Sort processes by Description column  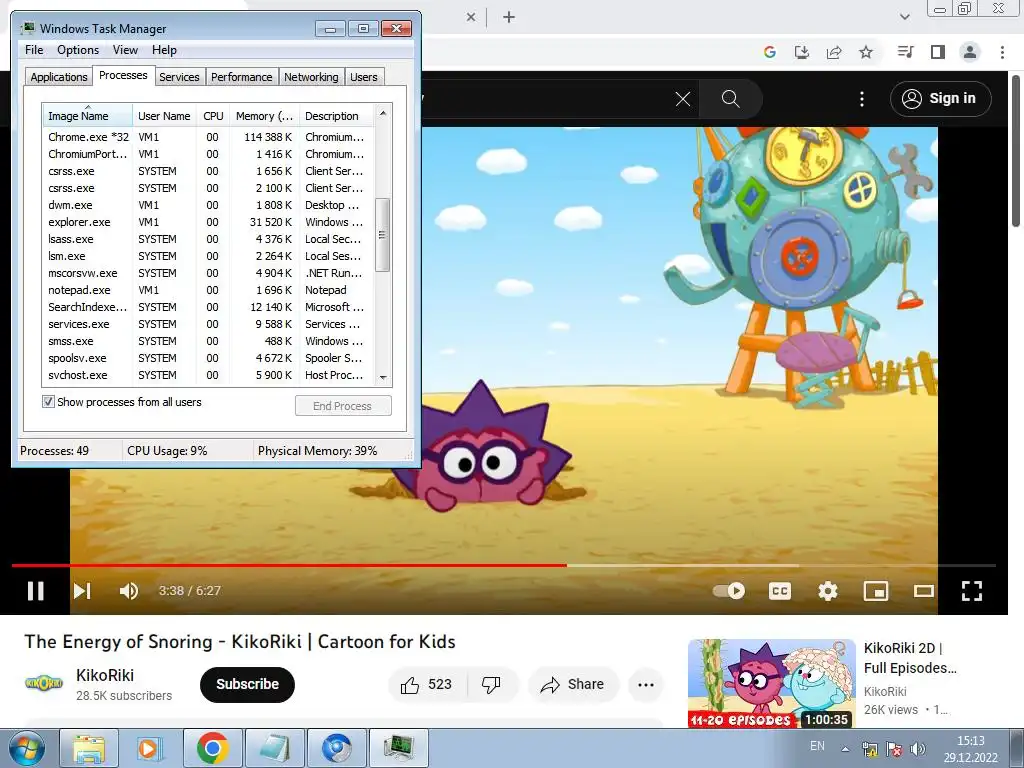click(336, 116)
